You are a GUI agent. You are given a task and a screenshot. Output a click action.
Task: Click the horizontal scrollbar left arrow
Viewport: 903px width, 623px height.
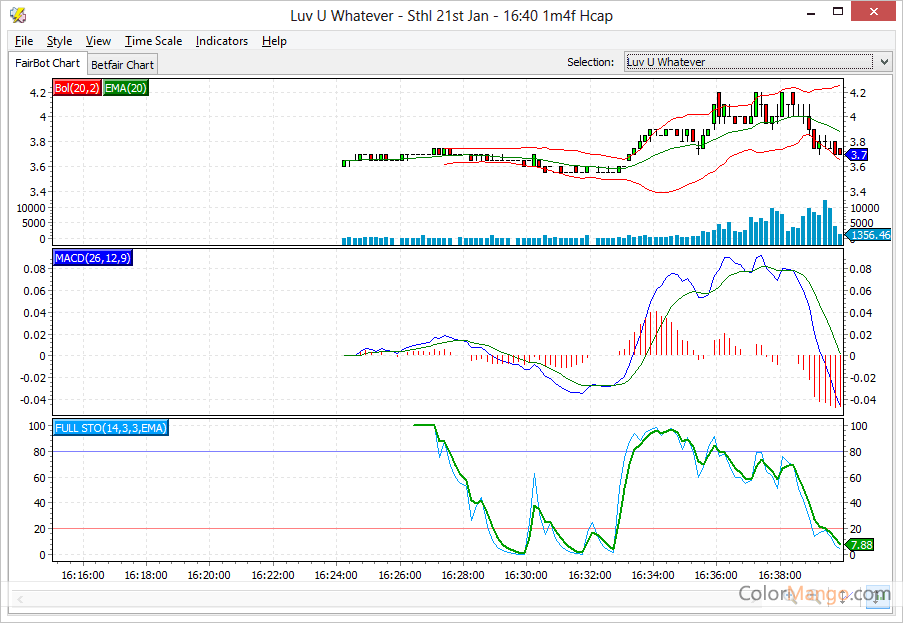(17, 597)
